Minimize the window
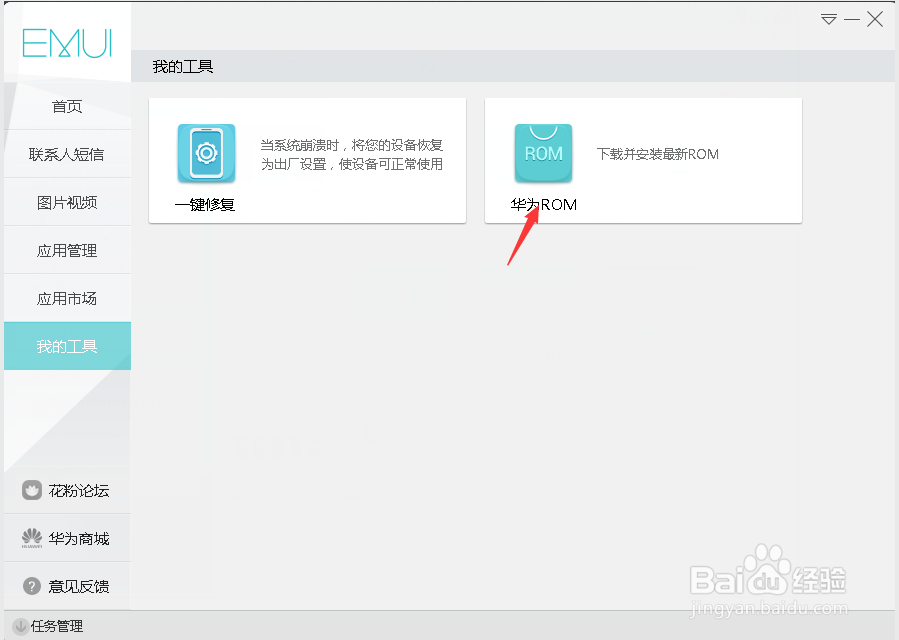 [x=852, y=19]
